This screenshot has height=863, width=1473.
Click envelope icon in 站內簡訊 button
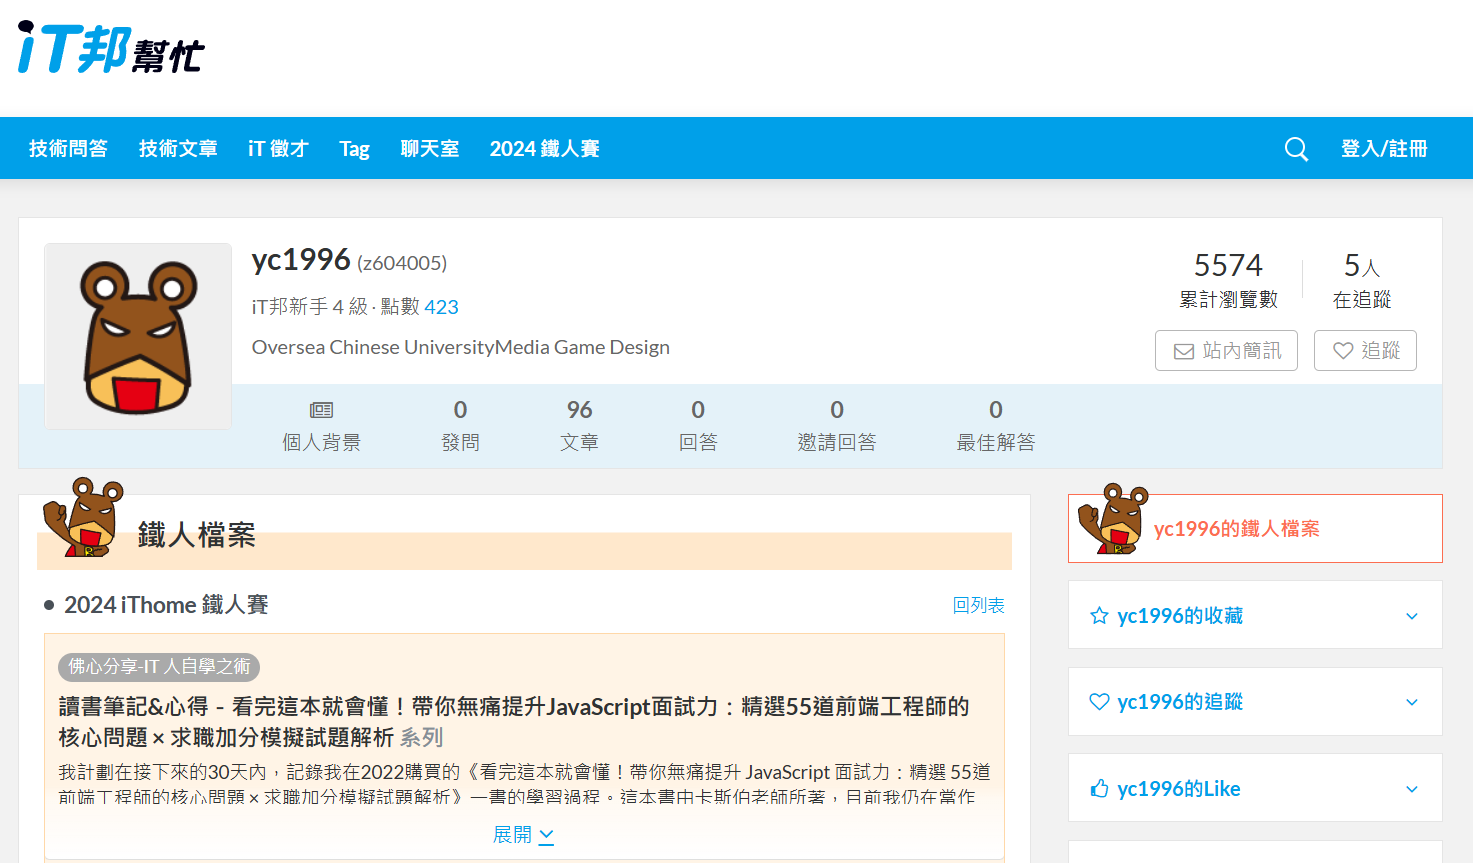click(1184, 351)
